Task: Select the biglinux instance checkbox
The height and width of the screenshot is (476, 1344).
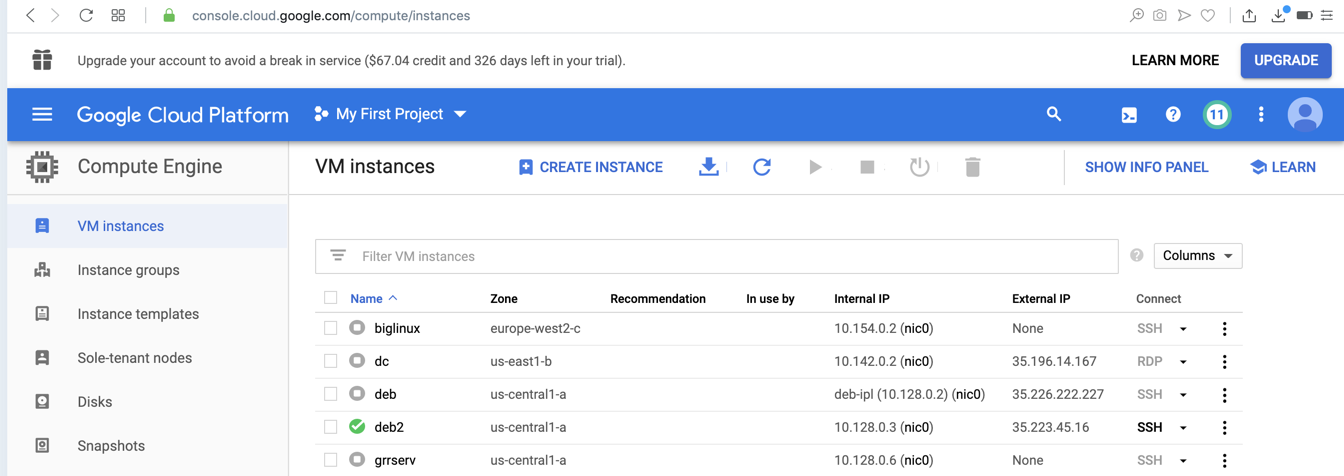Action: click(331, 328)
